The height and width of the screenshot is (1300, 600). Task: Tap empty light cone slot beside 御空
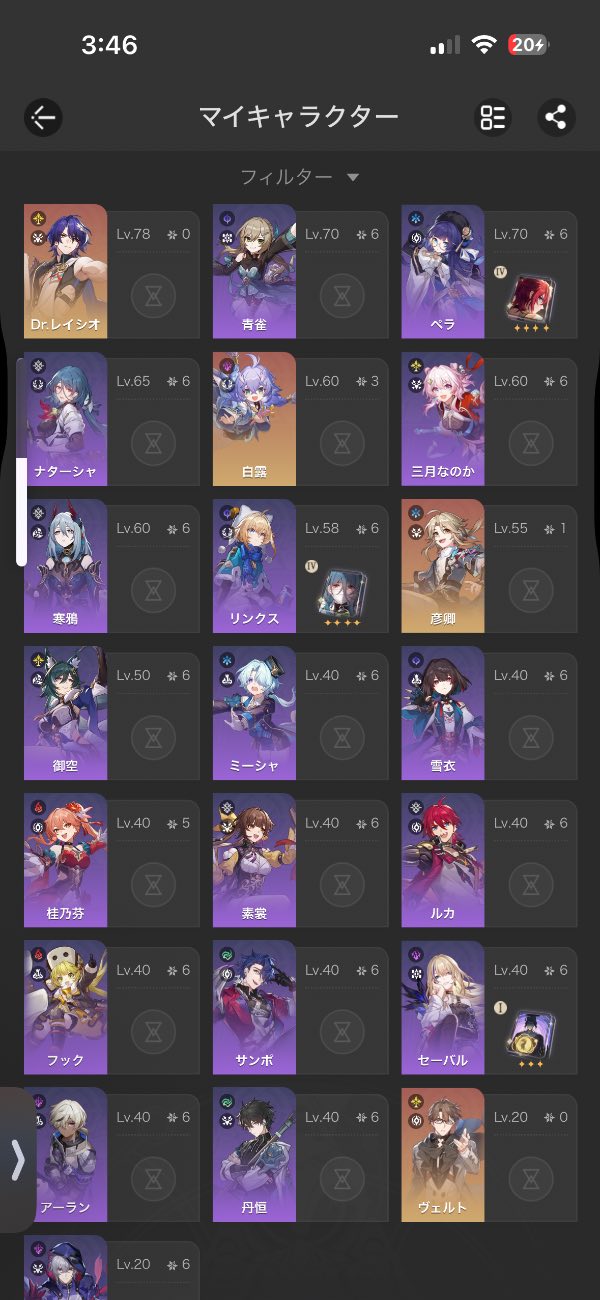point(153,737)
